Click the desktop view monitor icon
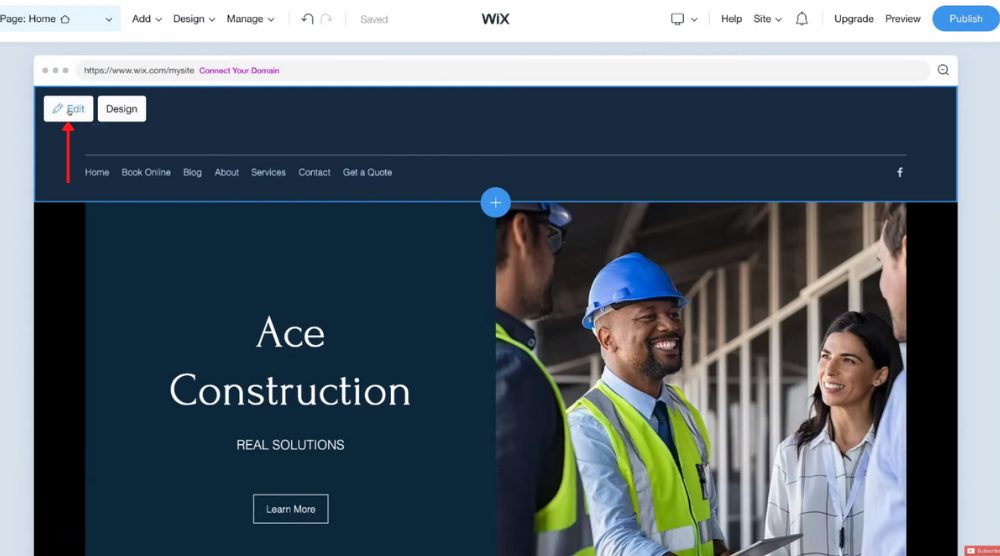The image size is (1000, 556). pyautogui.click(x=677, y=19)
